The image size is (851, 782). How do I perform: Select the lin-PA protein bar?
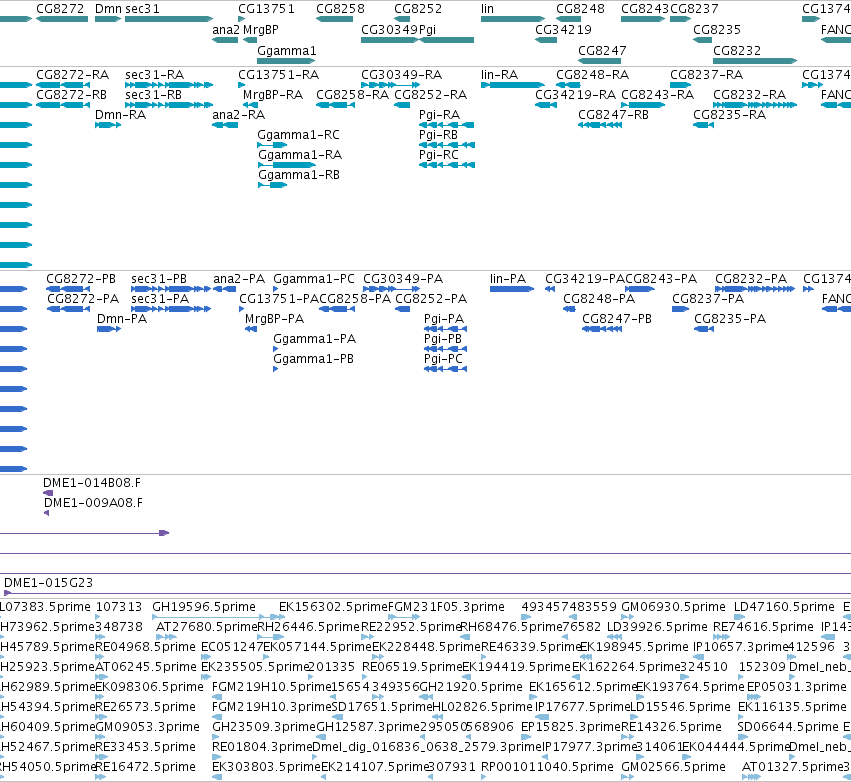click(x=512, y=289)
